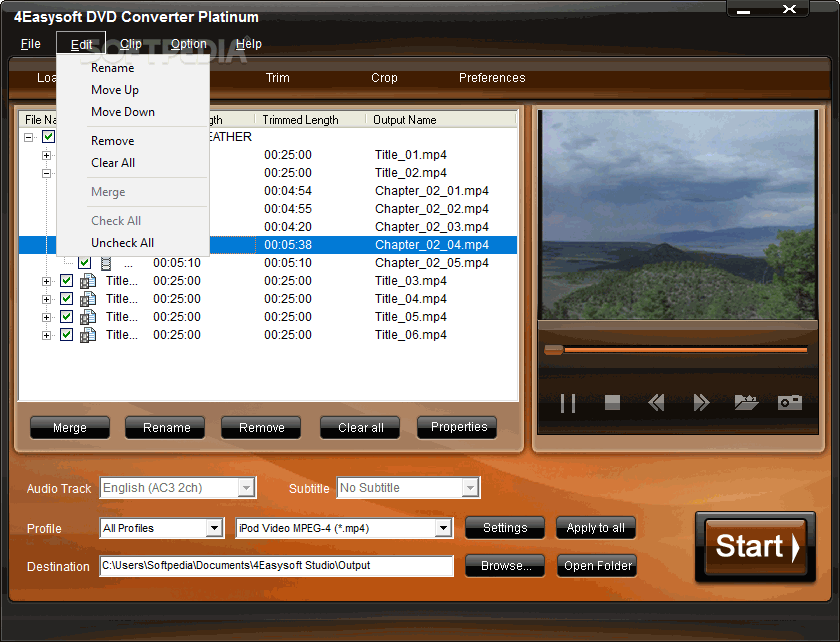Uncheck the Title_06.mp4 checkbox

click(x=66, y=335)
